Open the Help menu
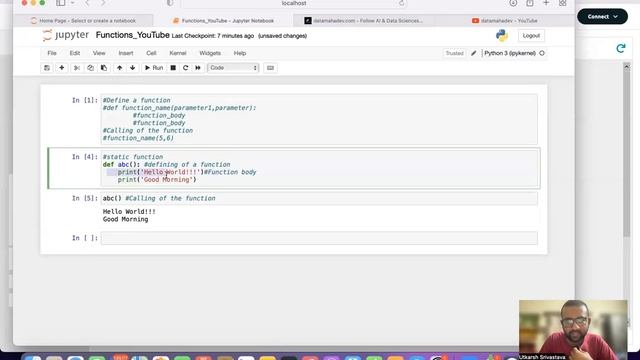The image size is (640, 360). 240,53
